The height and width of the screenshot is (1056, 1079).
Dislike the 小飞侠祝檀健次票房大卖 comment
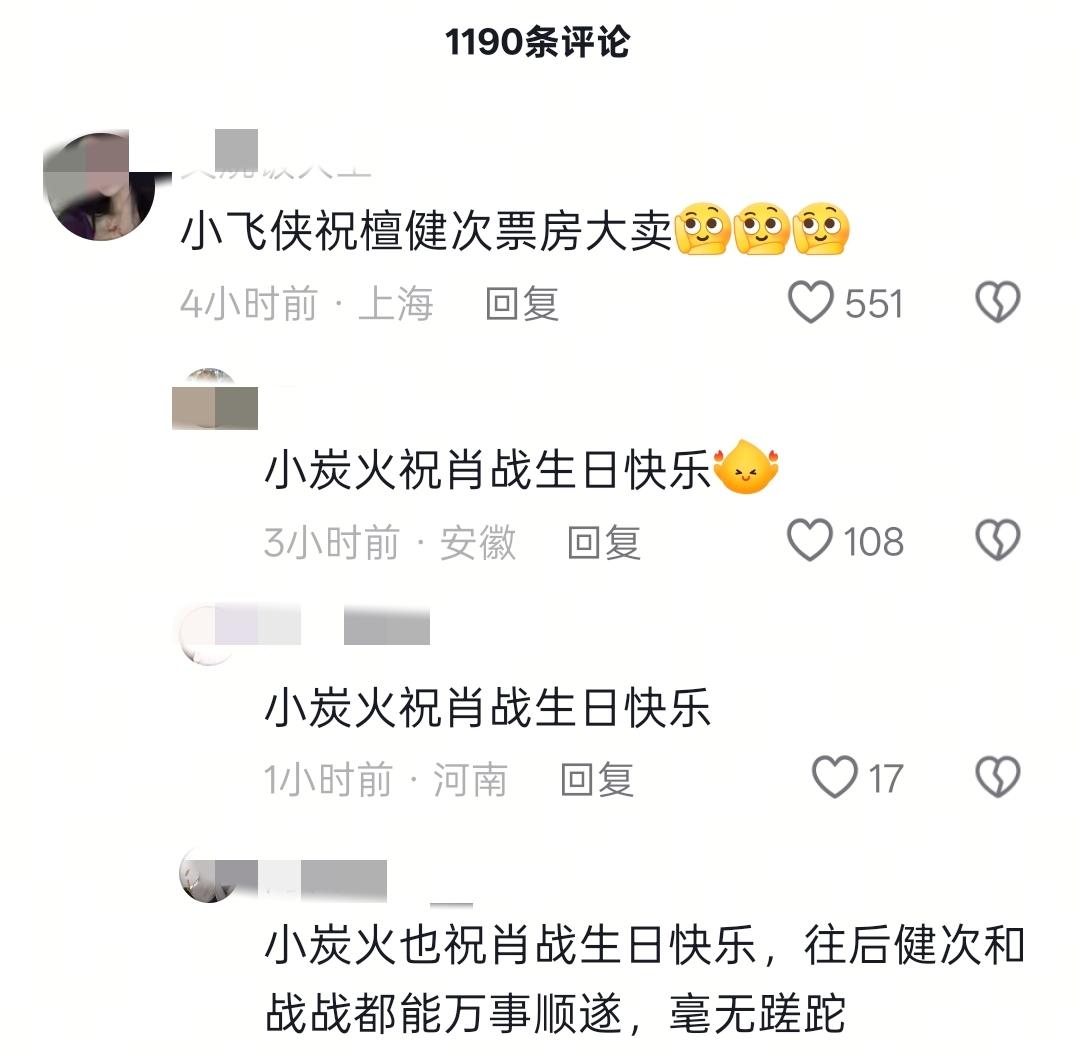click(x=998, y=302)
